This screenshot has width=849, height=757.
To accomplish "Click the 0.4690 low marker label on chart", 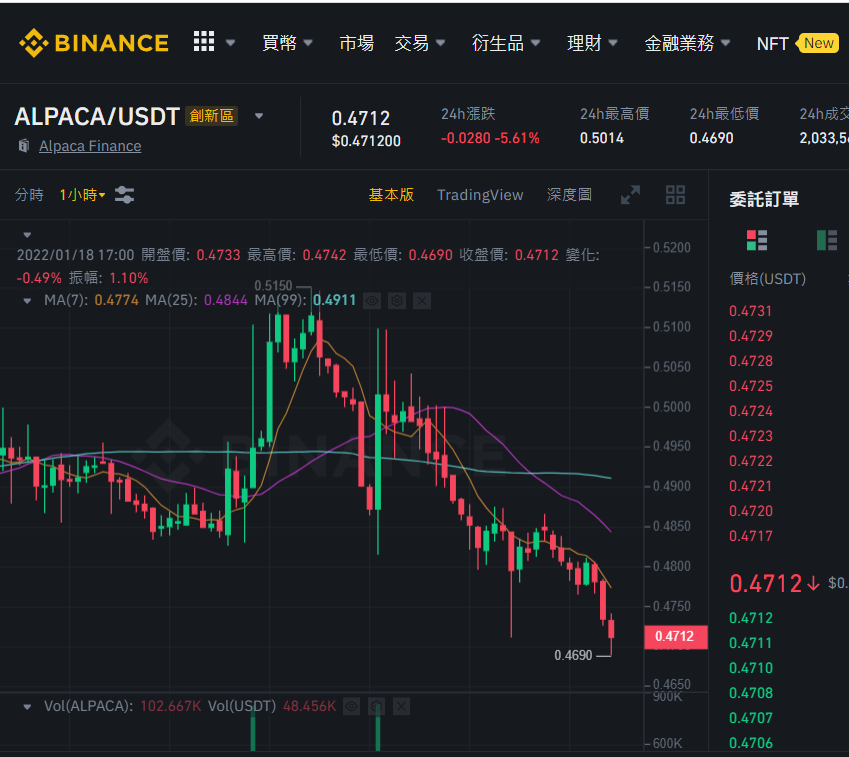I will coord(573,655).
